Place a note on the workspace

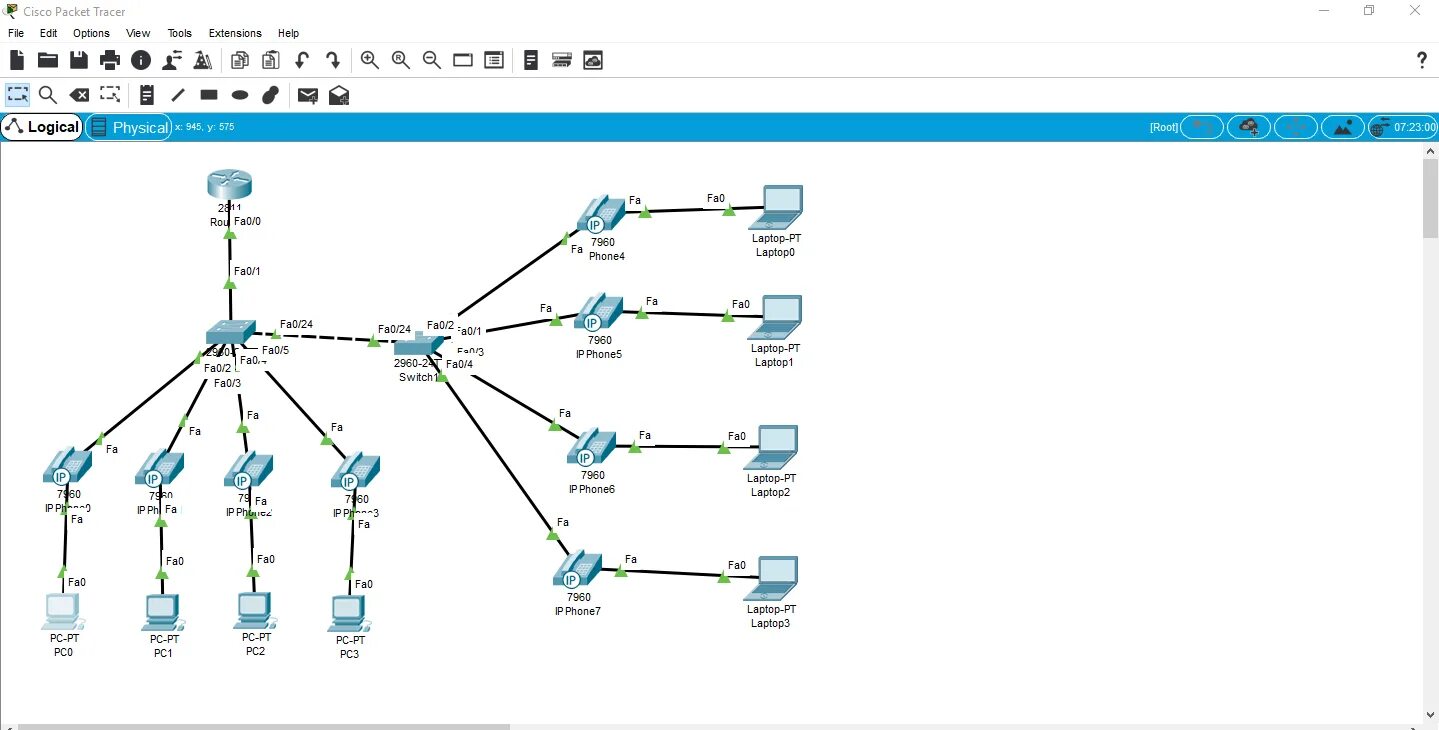147,95
